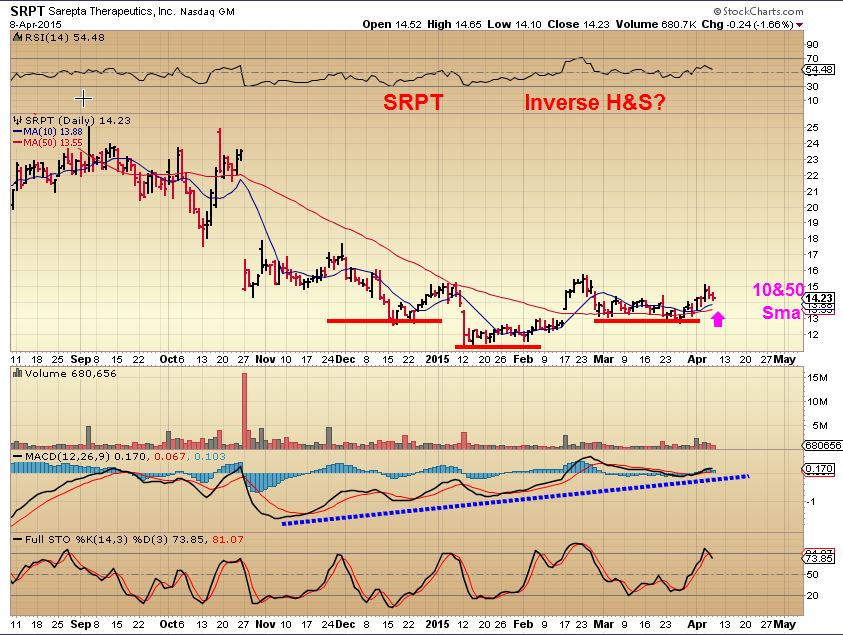Viewport: 843px width, 635px height.
Task: Click the Volume 680.7K header value
Action: (x=656, y=24)
